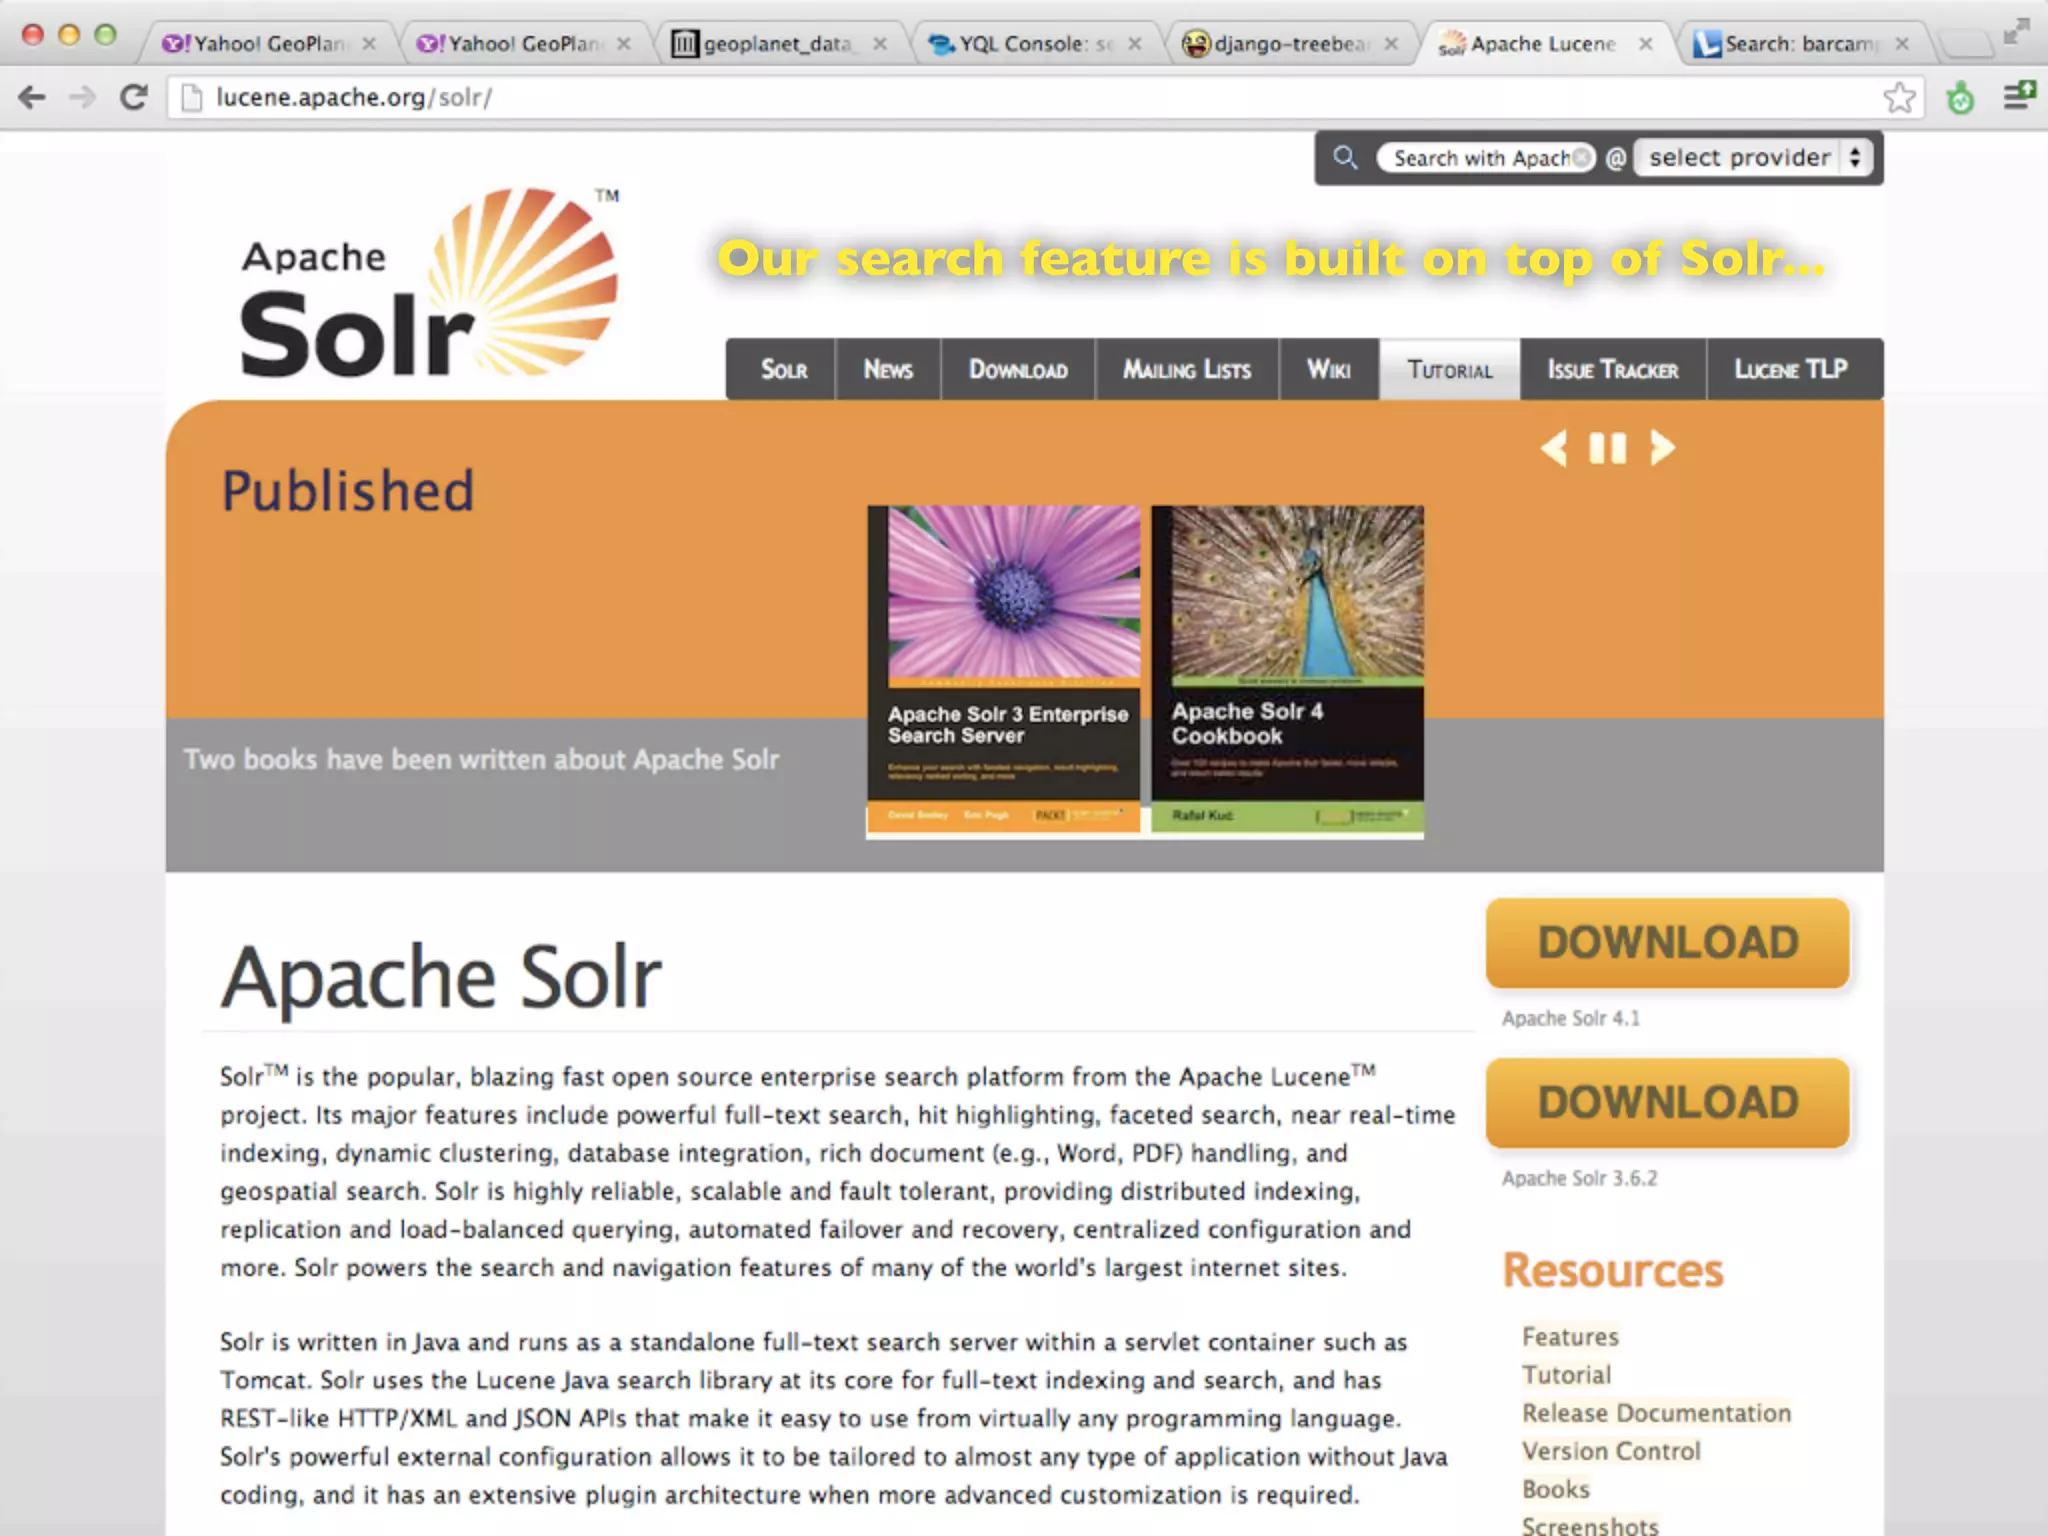Open the Release Documentation link
Image resolution: width=2048 pixels, height=1536 pixels.
point(1656,1413)
